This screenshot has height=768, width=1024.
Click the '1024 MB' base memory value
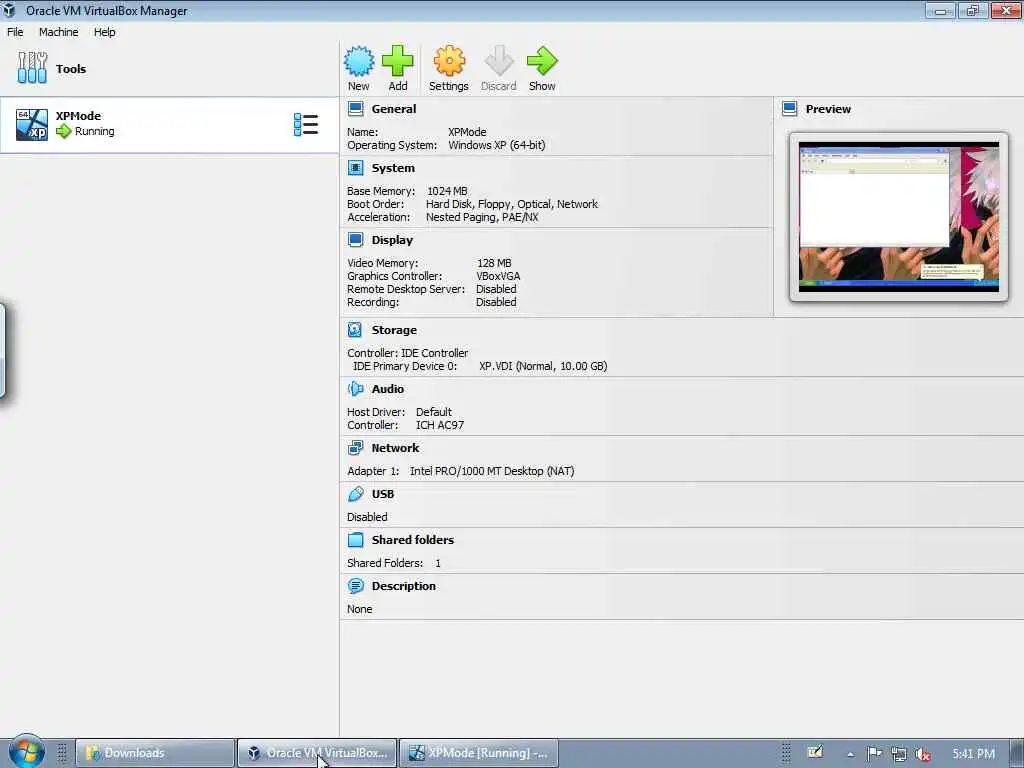(447, 191)
